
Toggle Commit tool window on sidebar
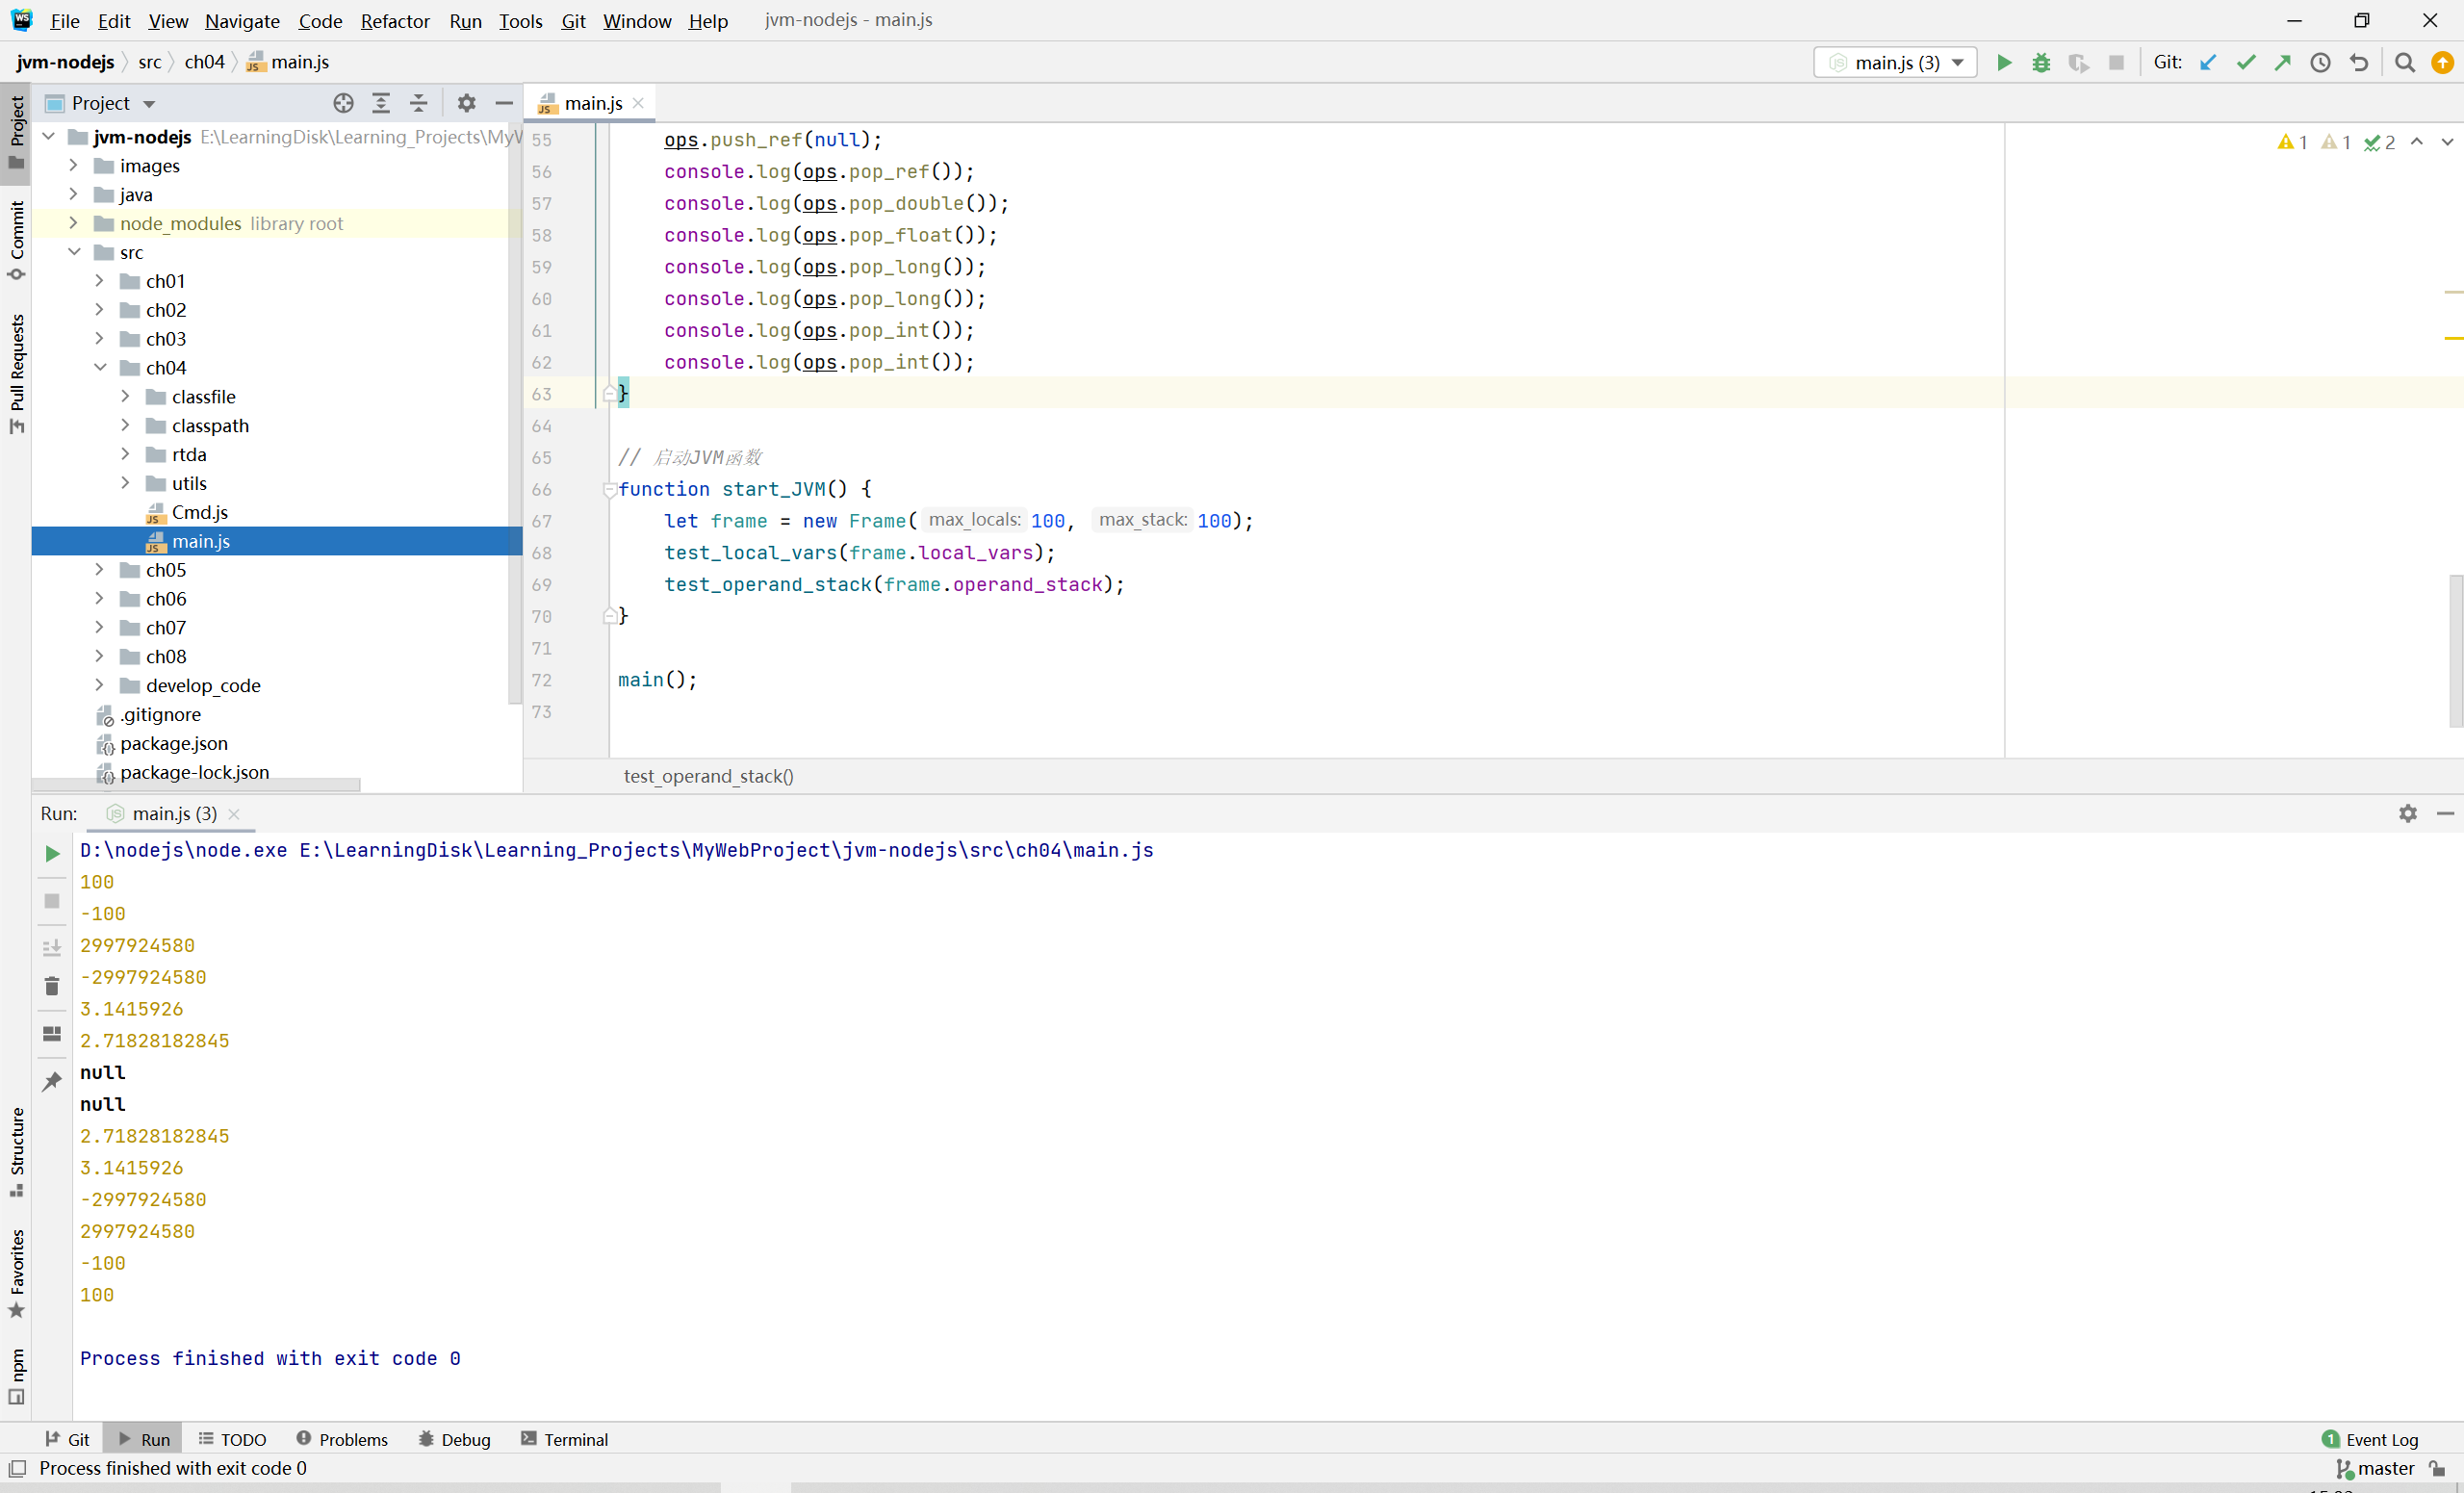point(16,238)
